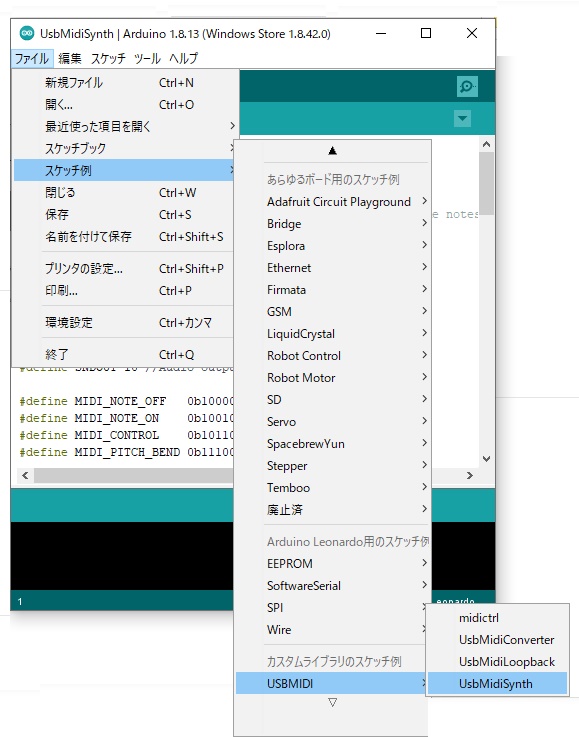
Task: Select the USBMIDI library examples
Action: 332,683
